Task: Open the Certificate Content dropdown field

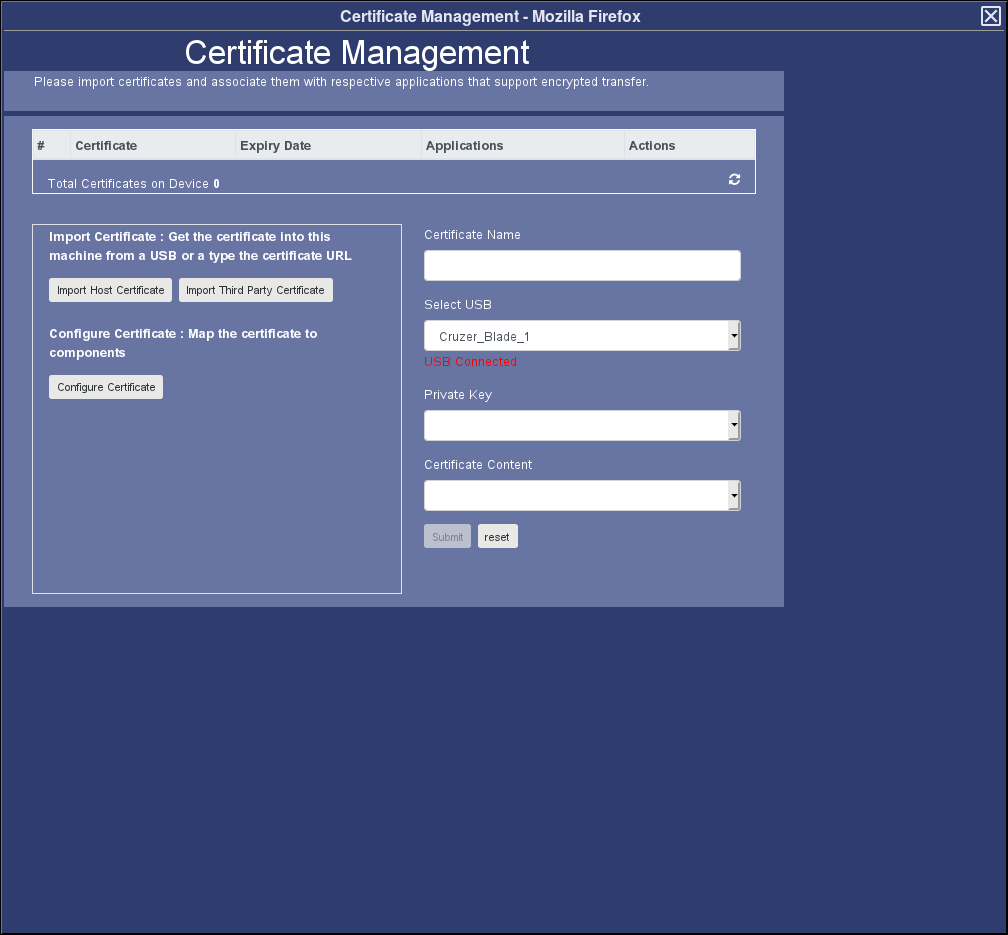Action: point(576,496)
